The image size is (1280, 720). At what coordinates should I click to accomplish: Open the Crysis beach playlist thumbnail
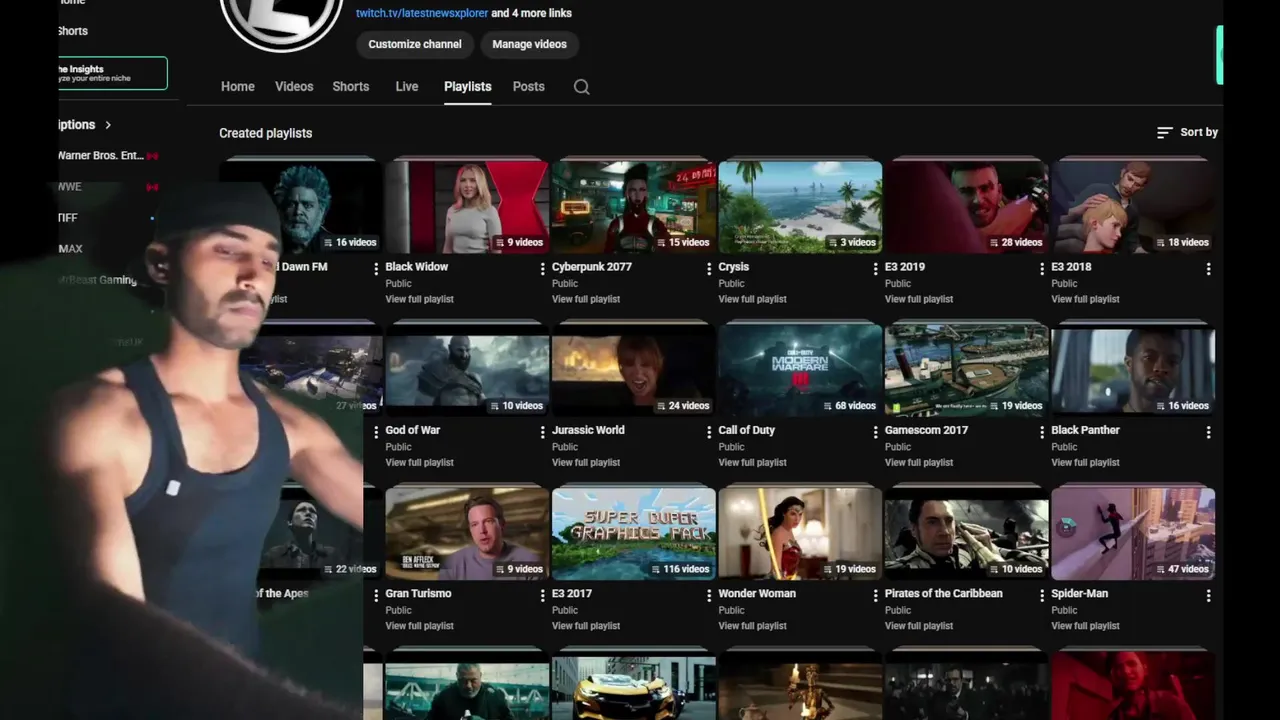[800, 207]
